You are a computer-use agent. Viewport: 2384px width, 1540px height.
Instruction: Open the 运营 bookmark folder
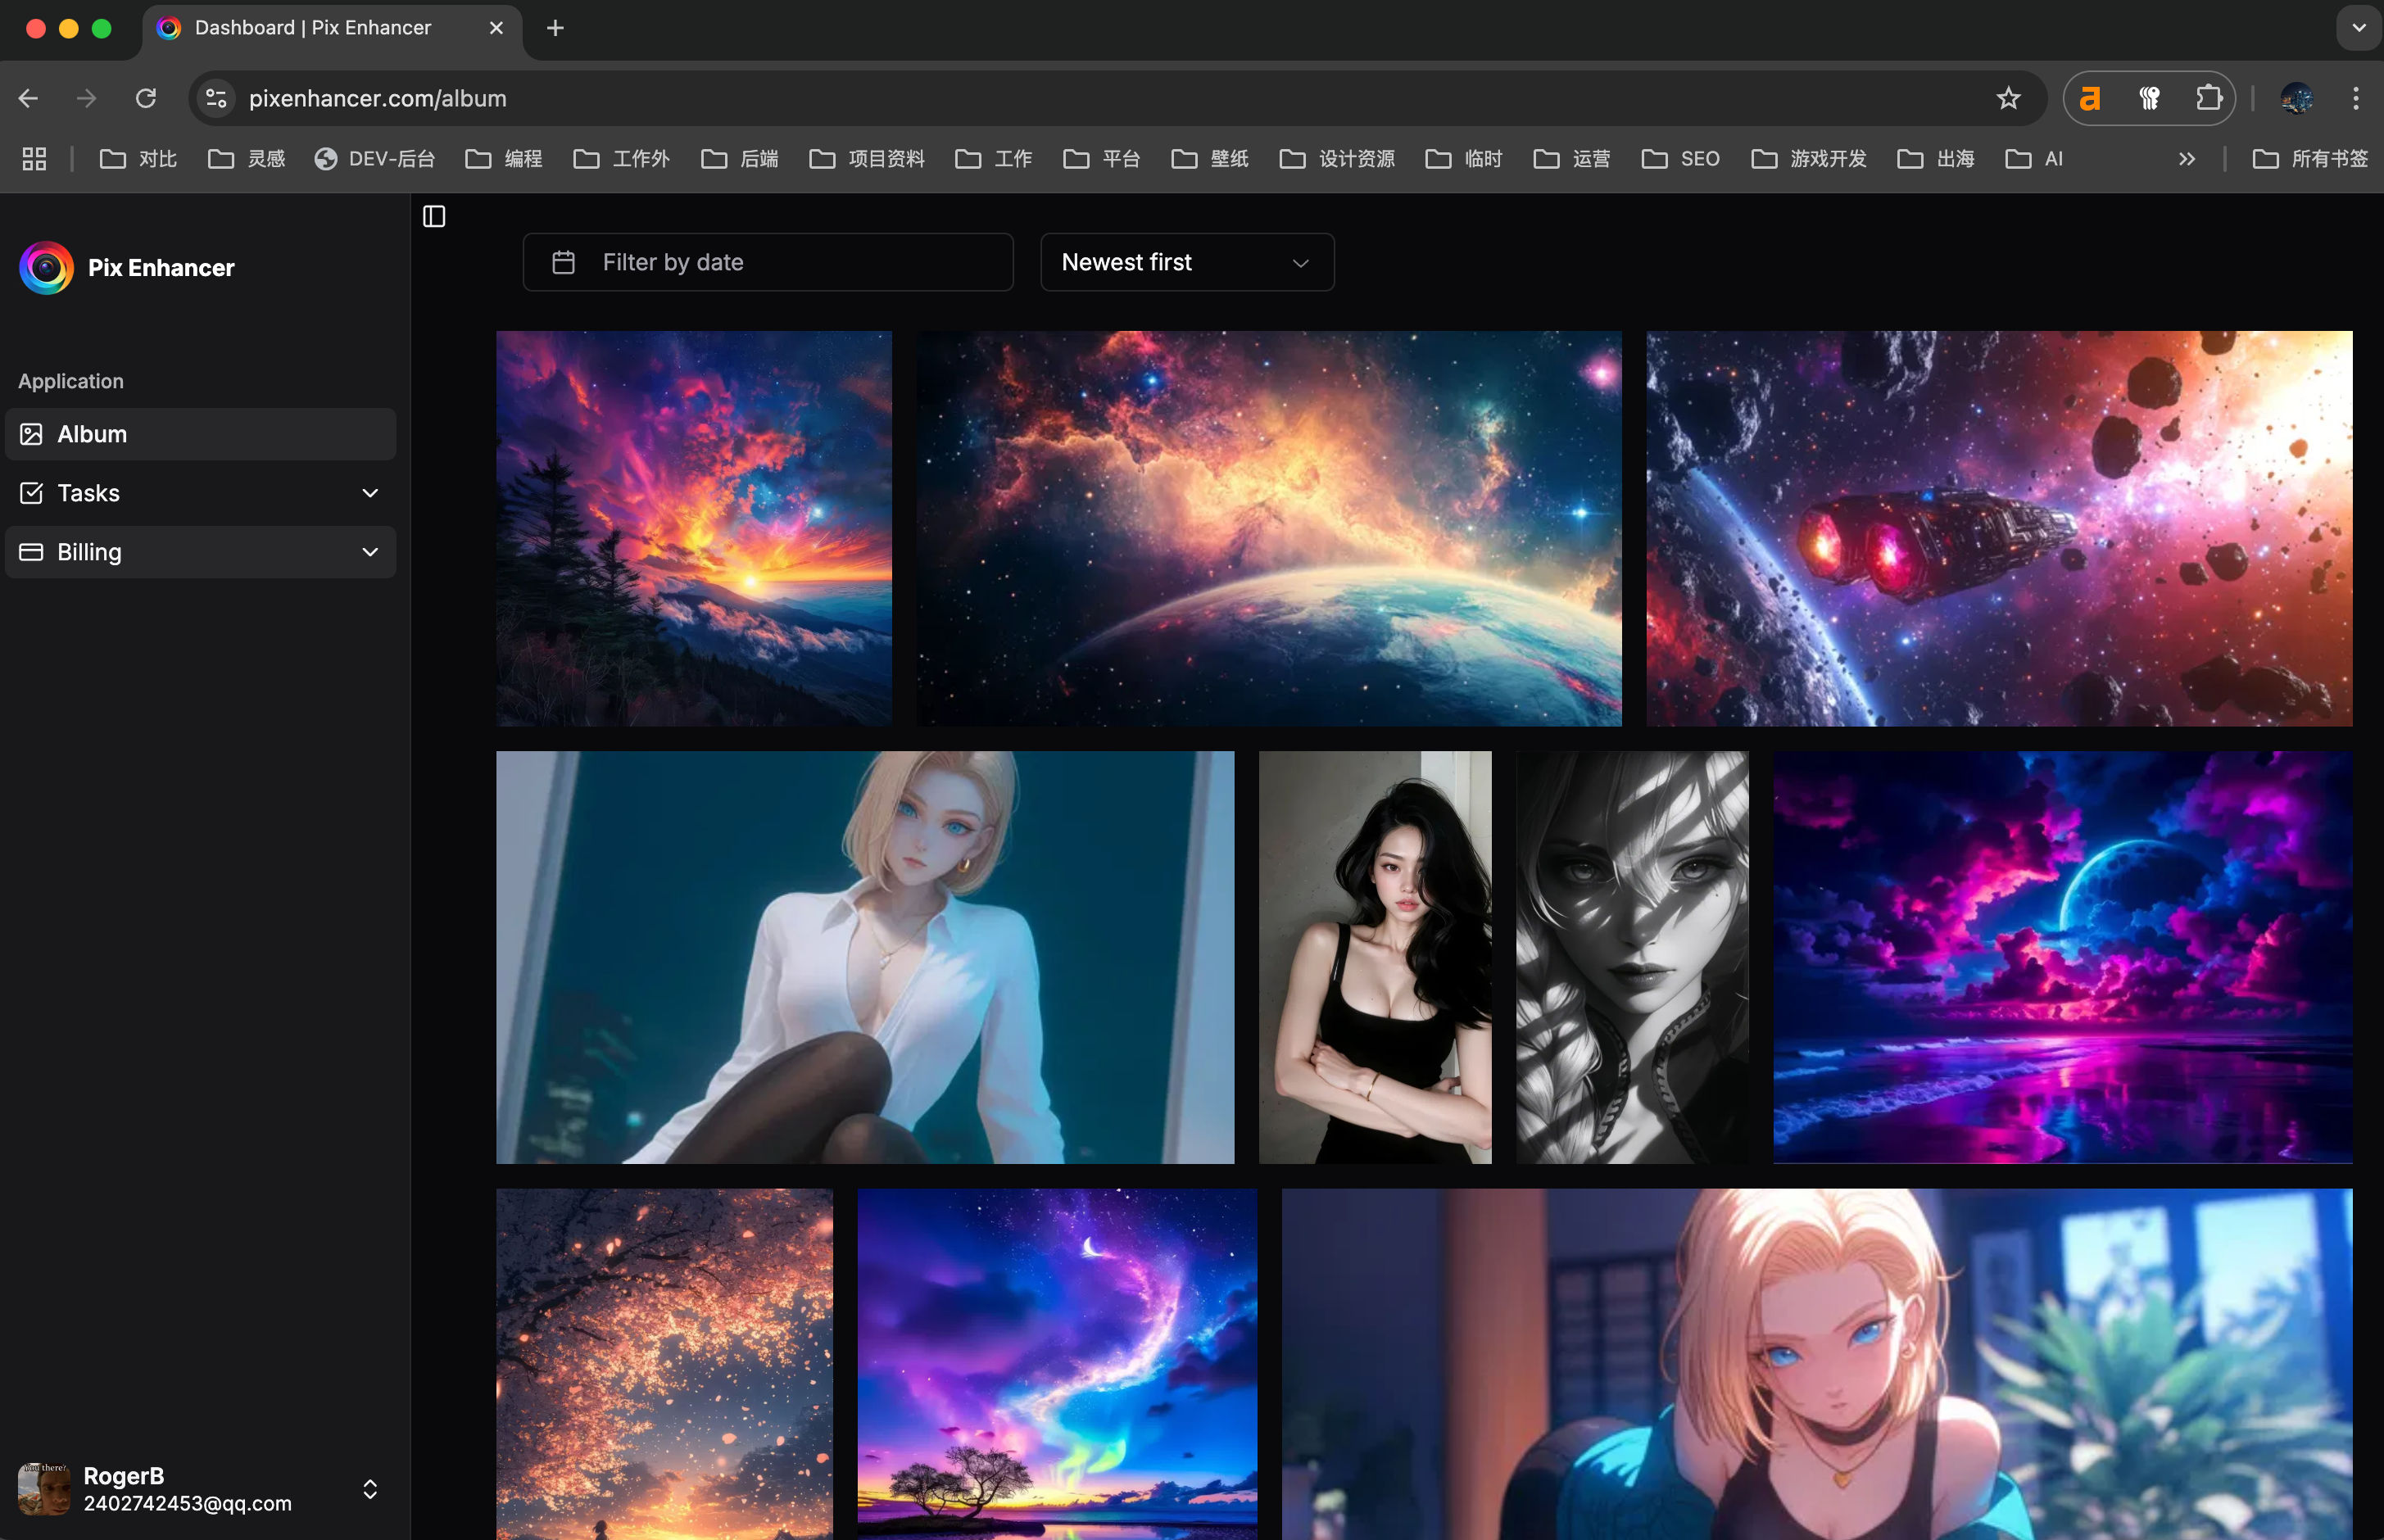coord(1572,159)
